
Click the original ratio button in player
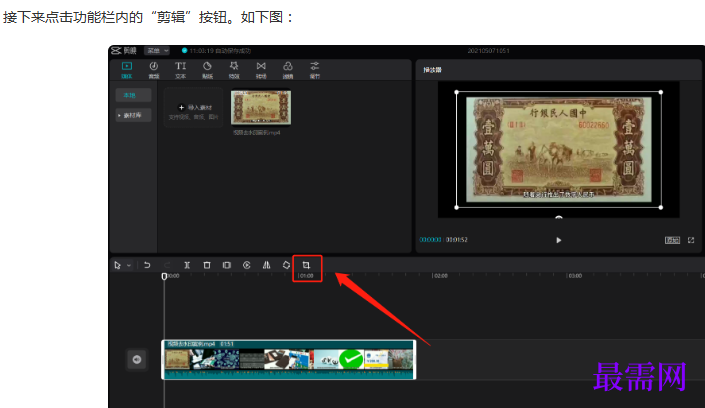click(672, 240)
